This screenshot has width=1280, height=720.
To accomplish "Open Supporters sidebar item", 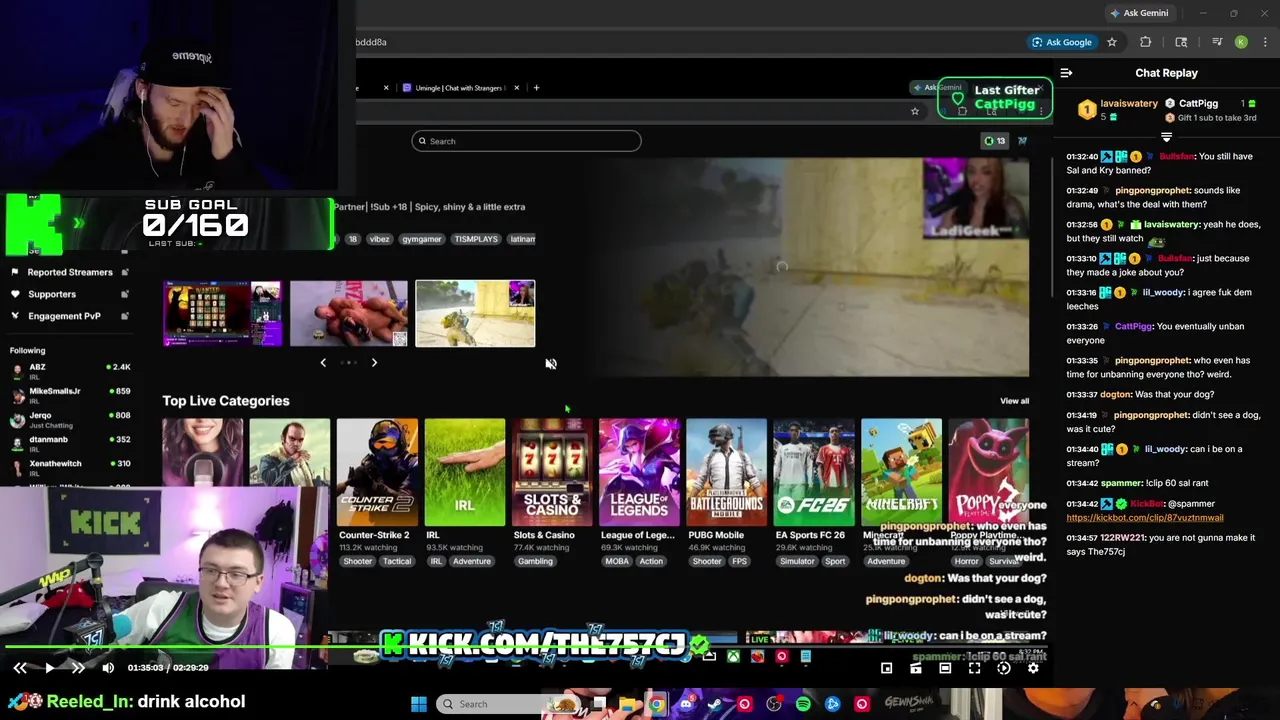I will pos(69,294).
